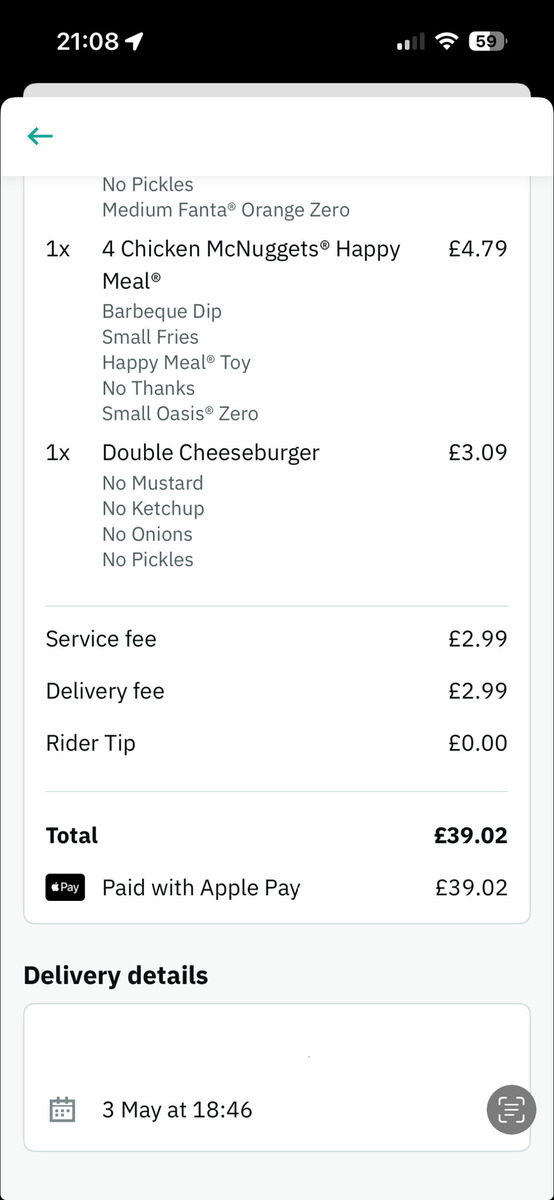Tap the battery indicator showing 59

coord(487,41)
